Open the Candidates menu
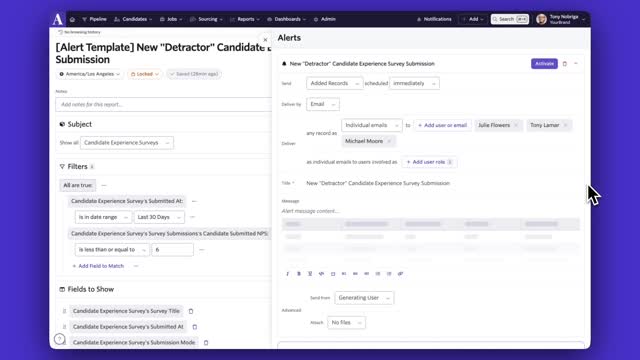 133,19
